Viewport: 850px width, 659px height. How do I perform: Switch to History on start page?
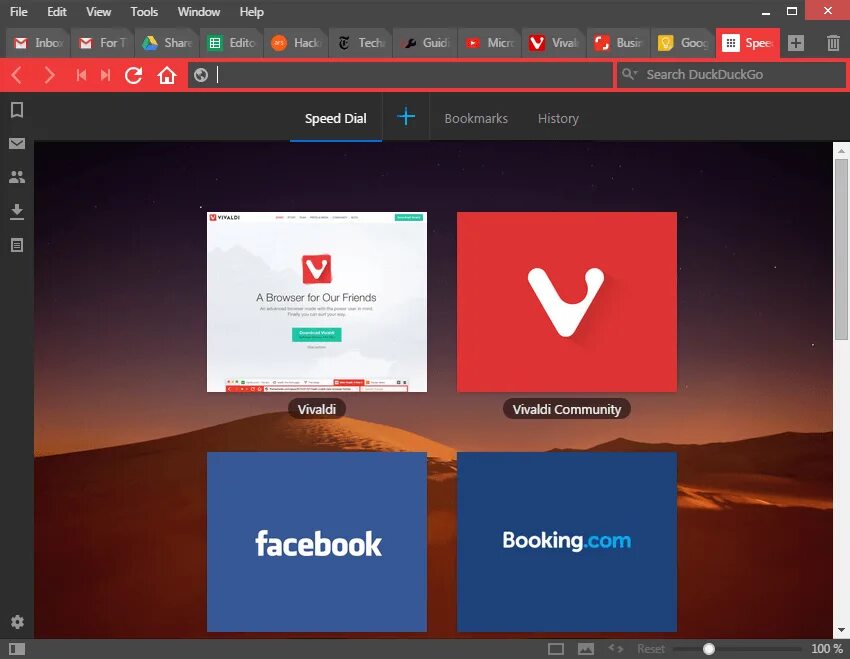coord(558,118)
